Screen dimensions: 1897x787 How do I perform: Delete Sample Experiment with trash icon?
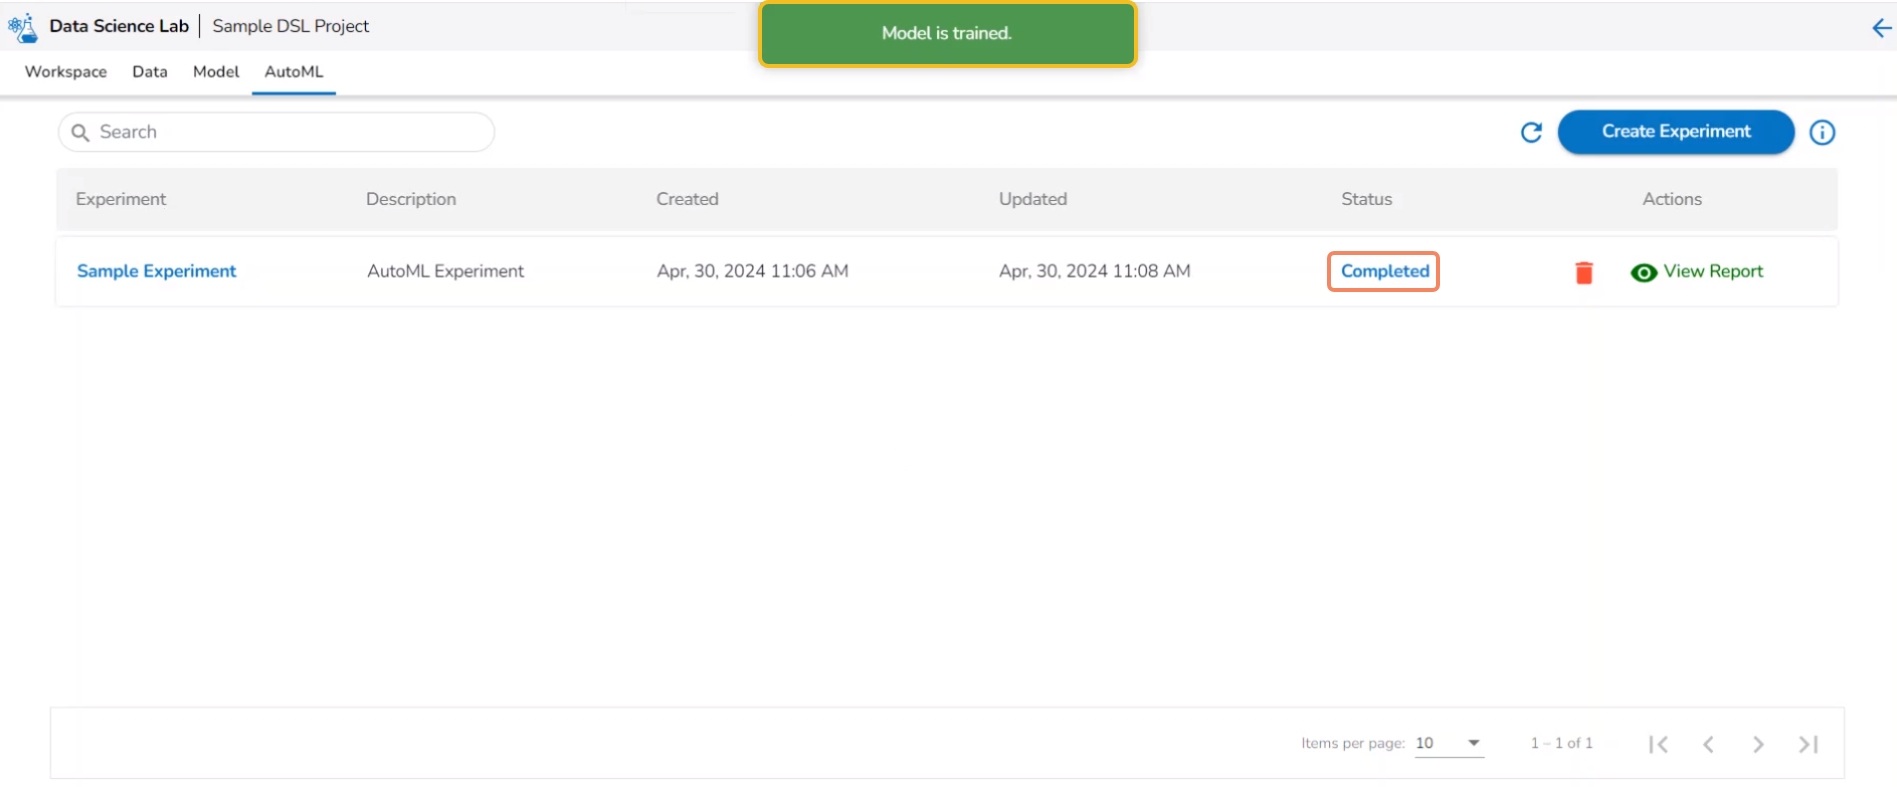point(1584,272)
